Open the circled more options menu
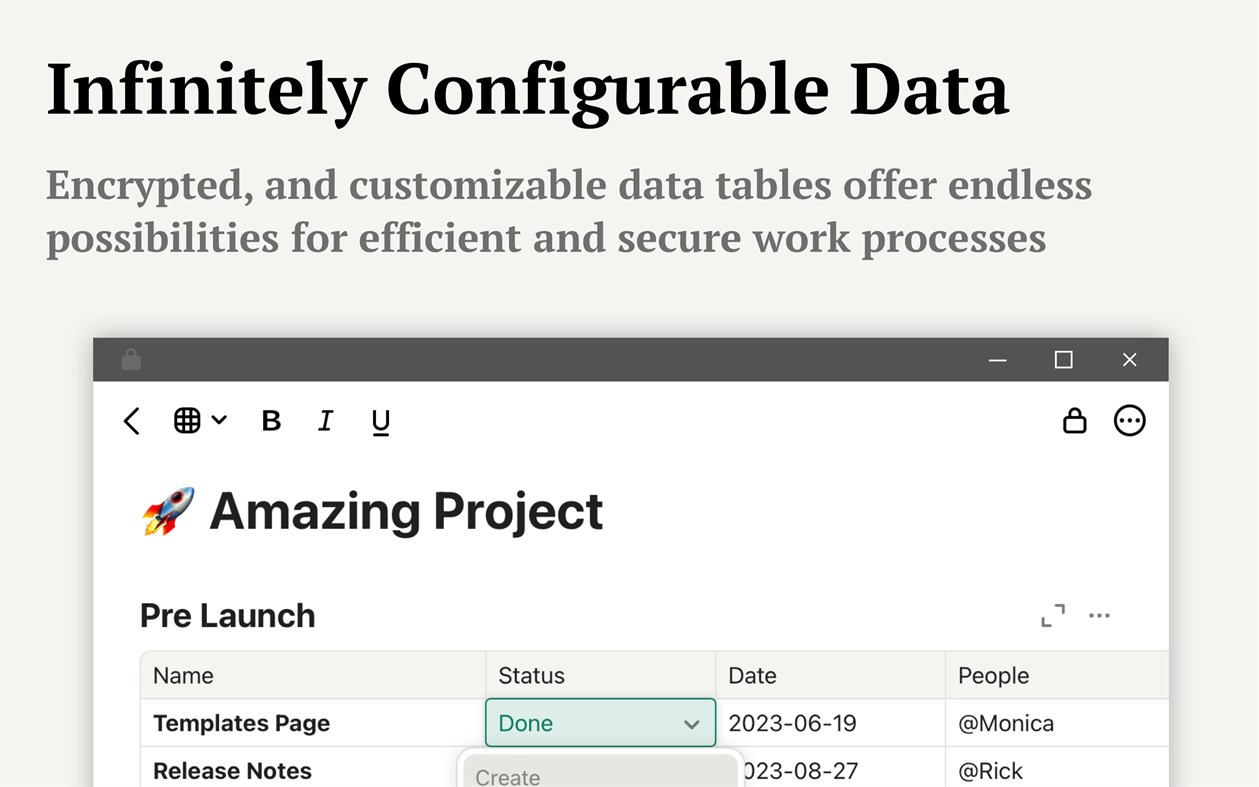Image resolution: width=1259 pixels, height=787 pixels. [1129, 421]
